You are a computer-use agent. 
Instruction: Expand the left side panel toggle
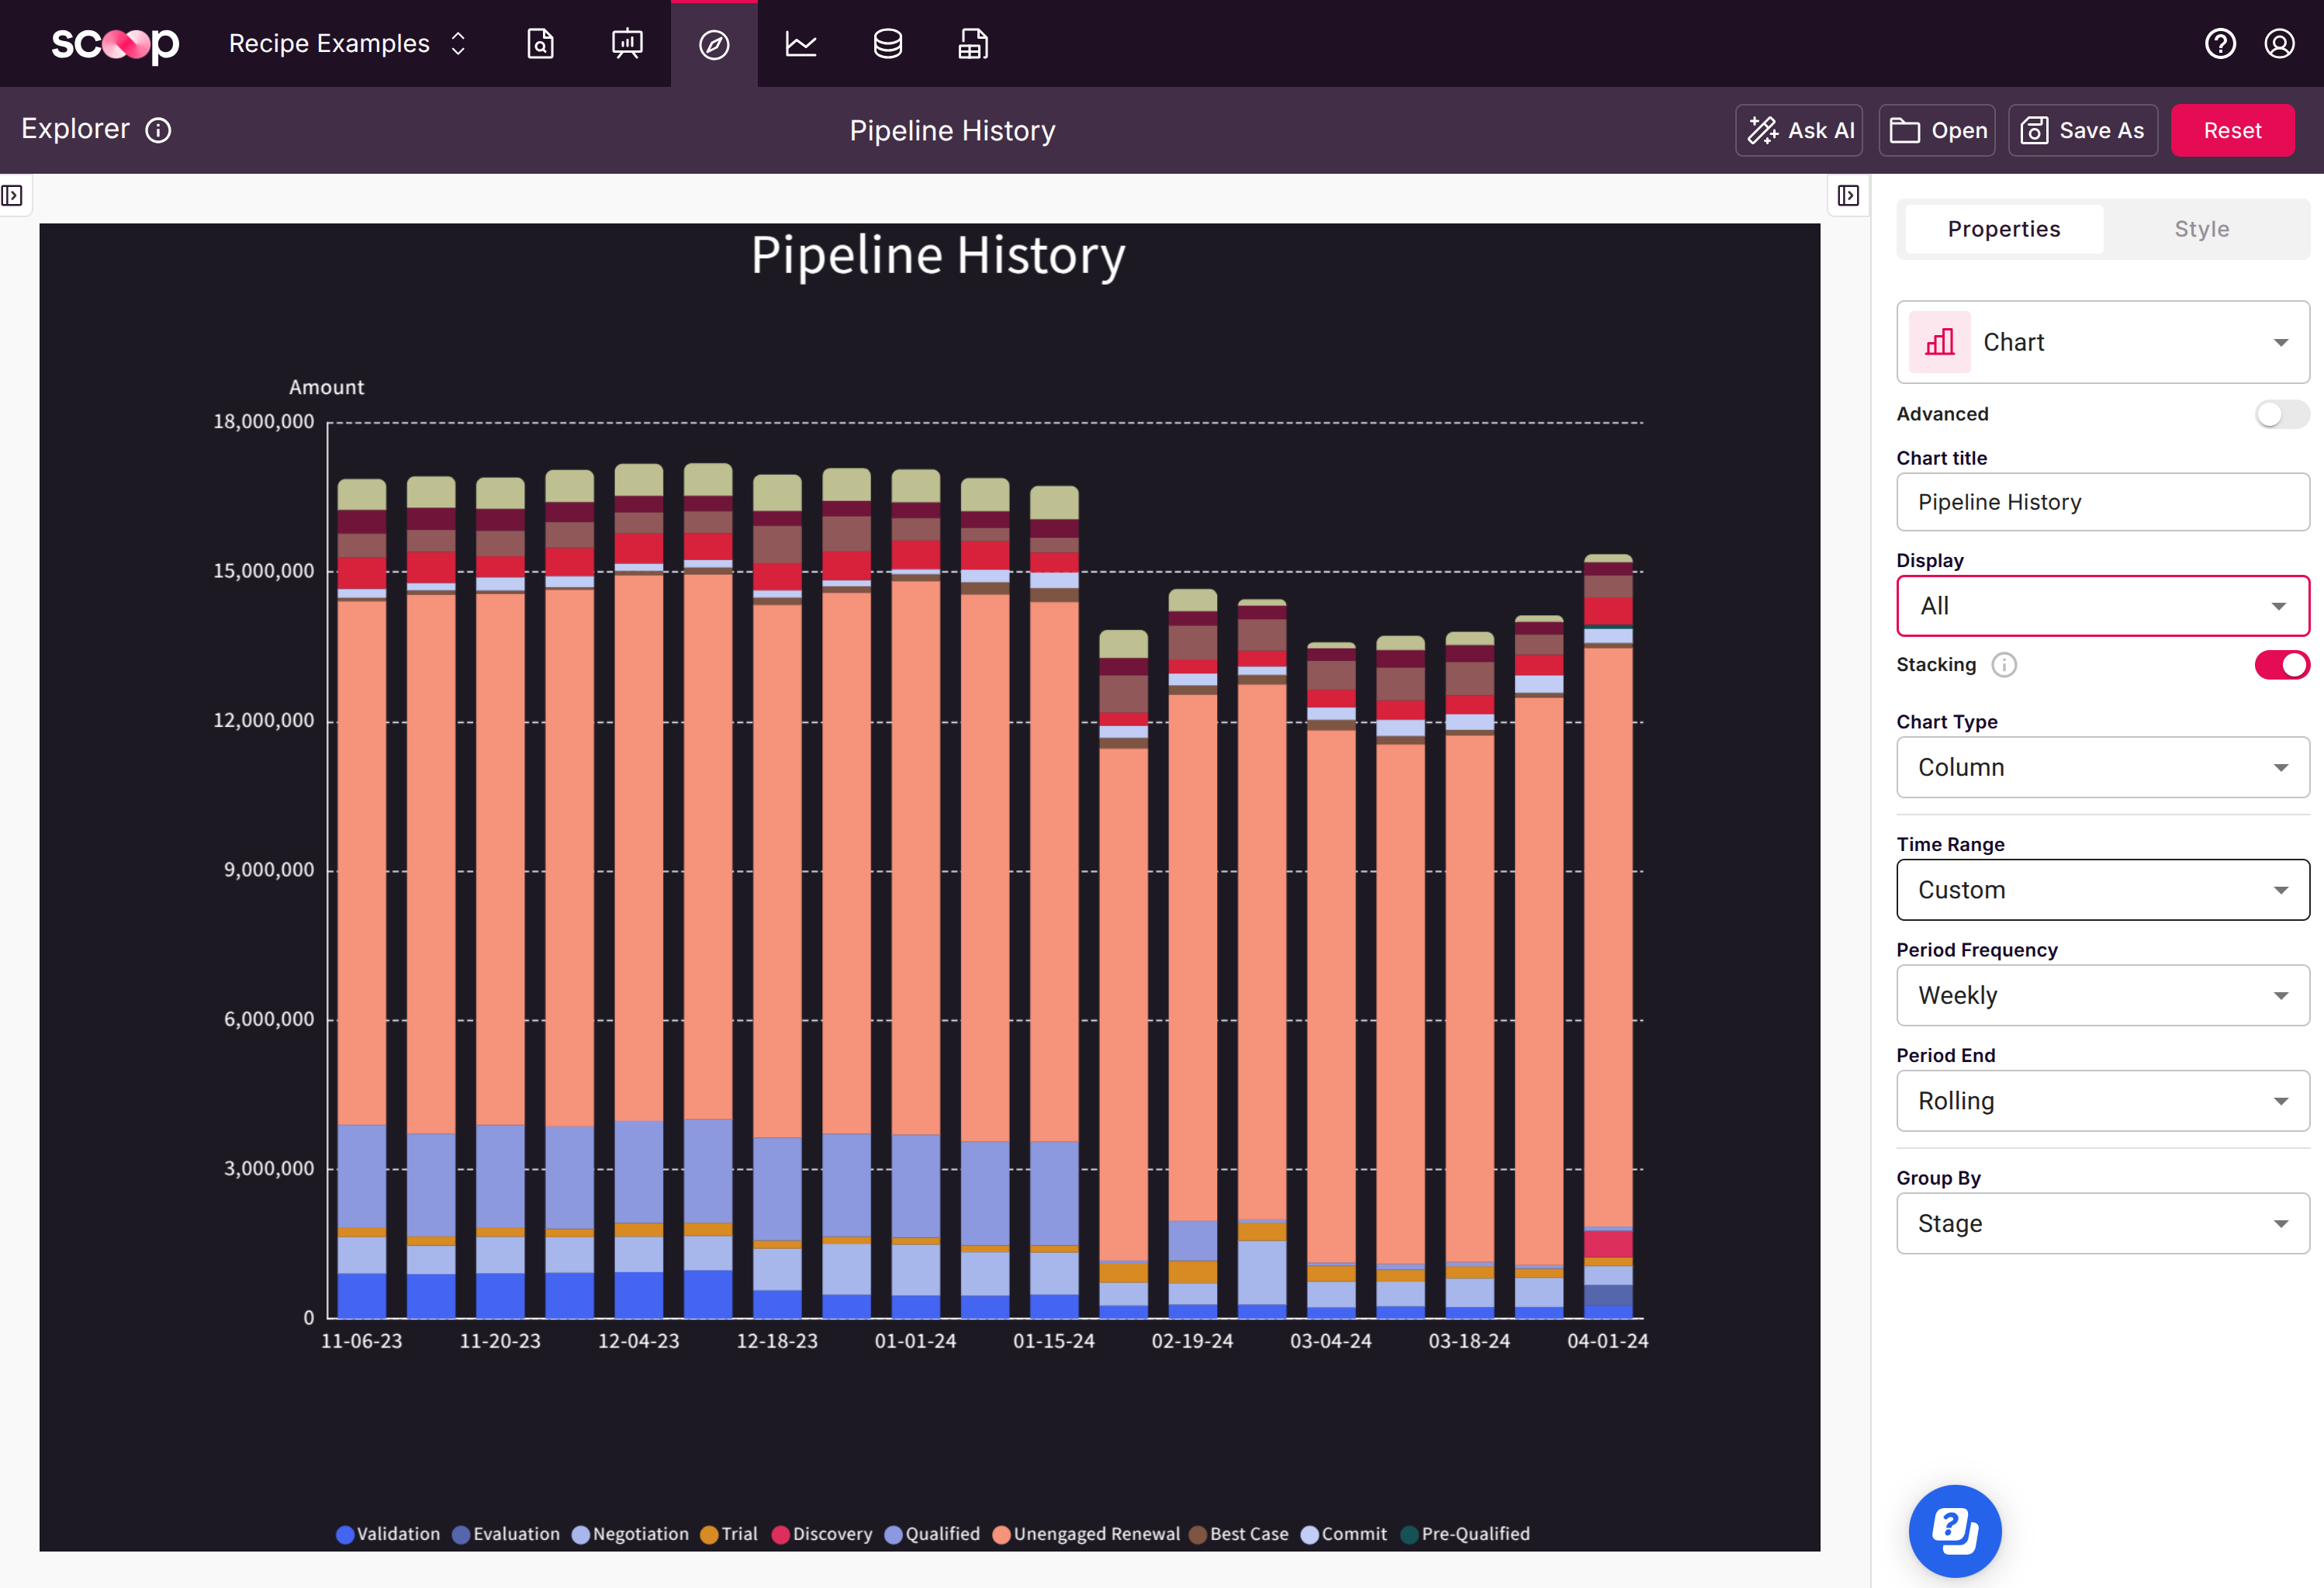tap(13, 195)
